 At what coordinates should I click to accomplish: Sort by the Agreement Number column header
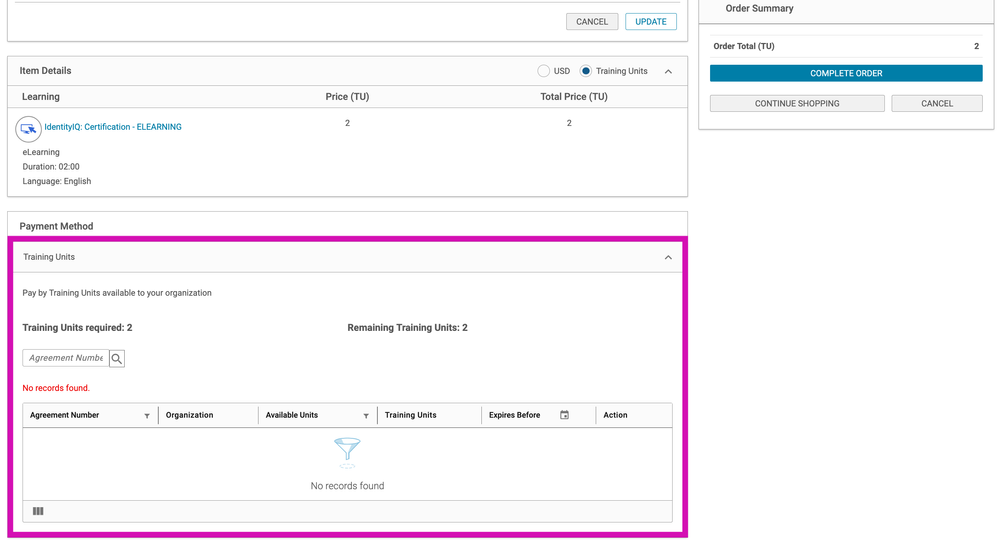(65, 415)
